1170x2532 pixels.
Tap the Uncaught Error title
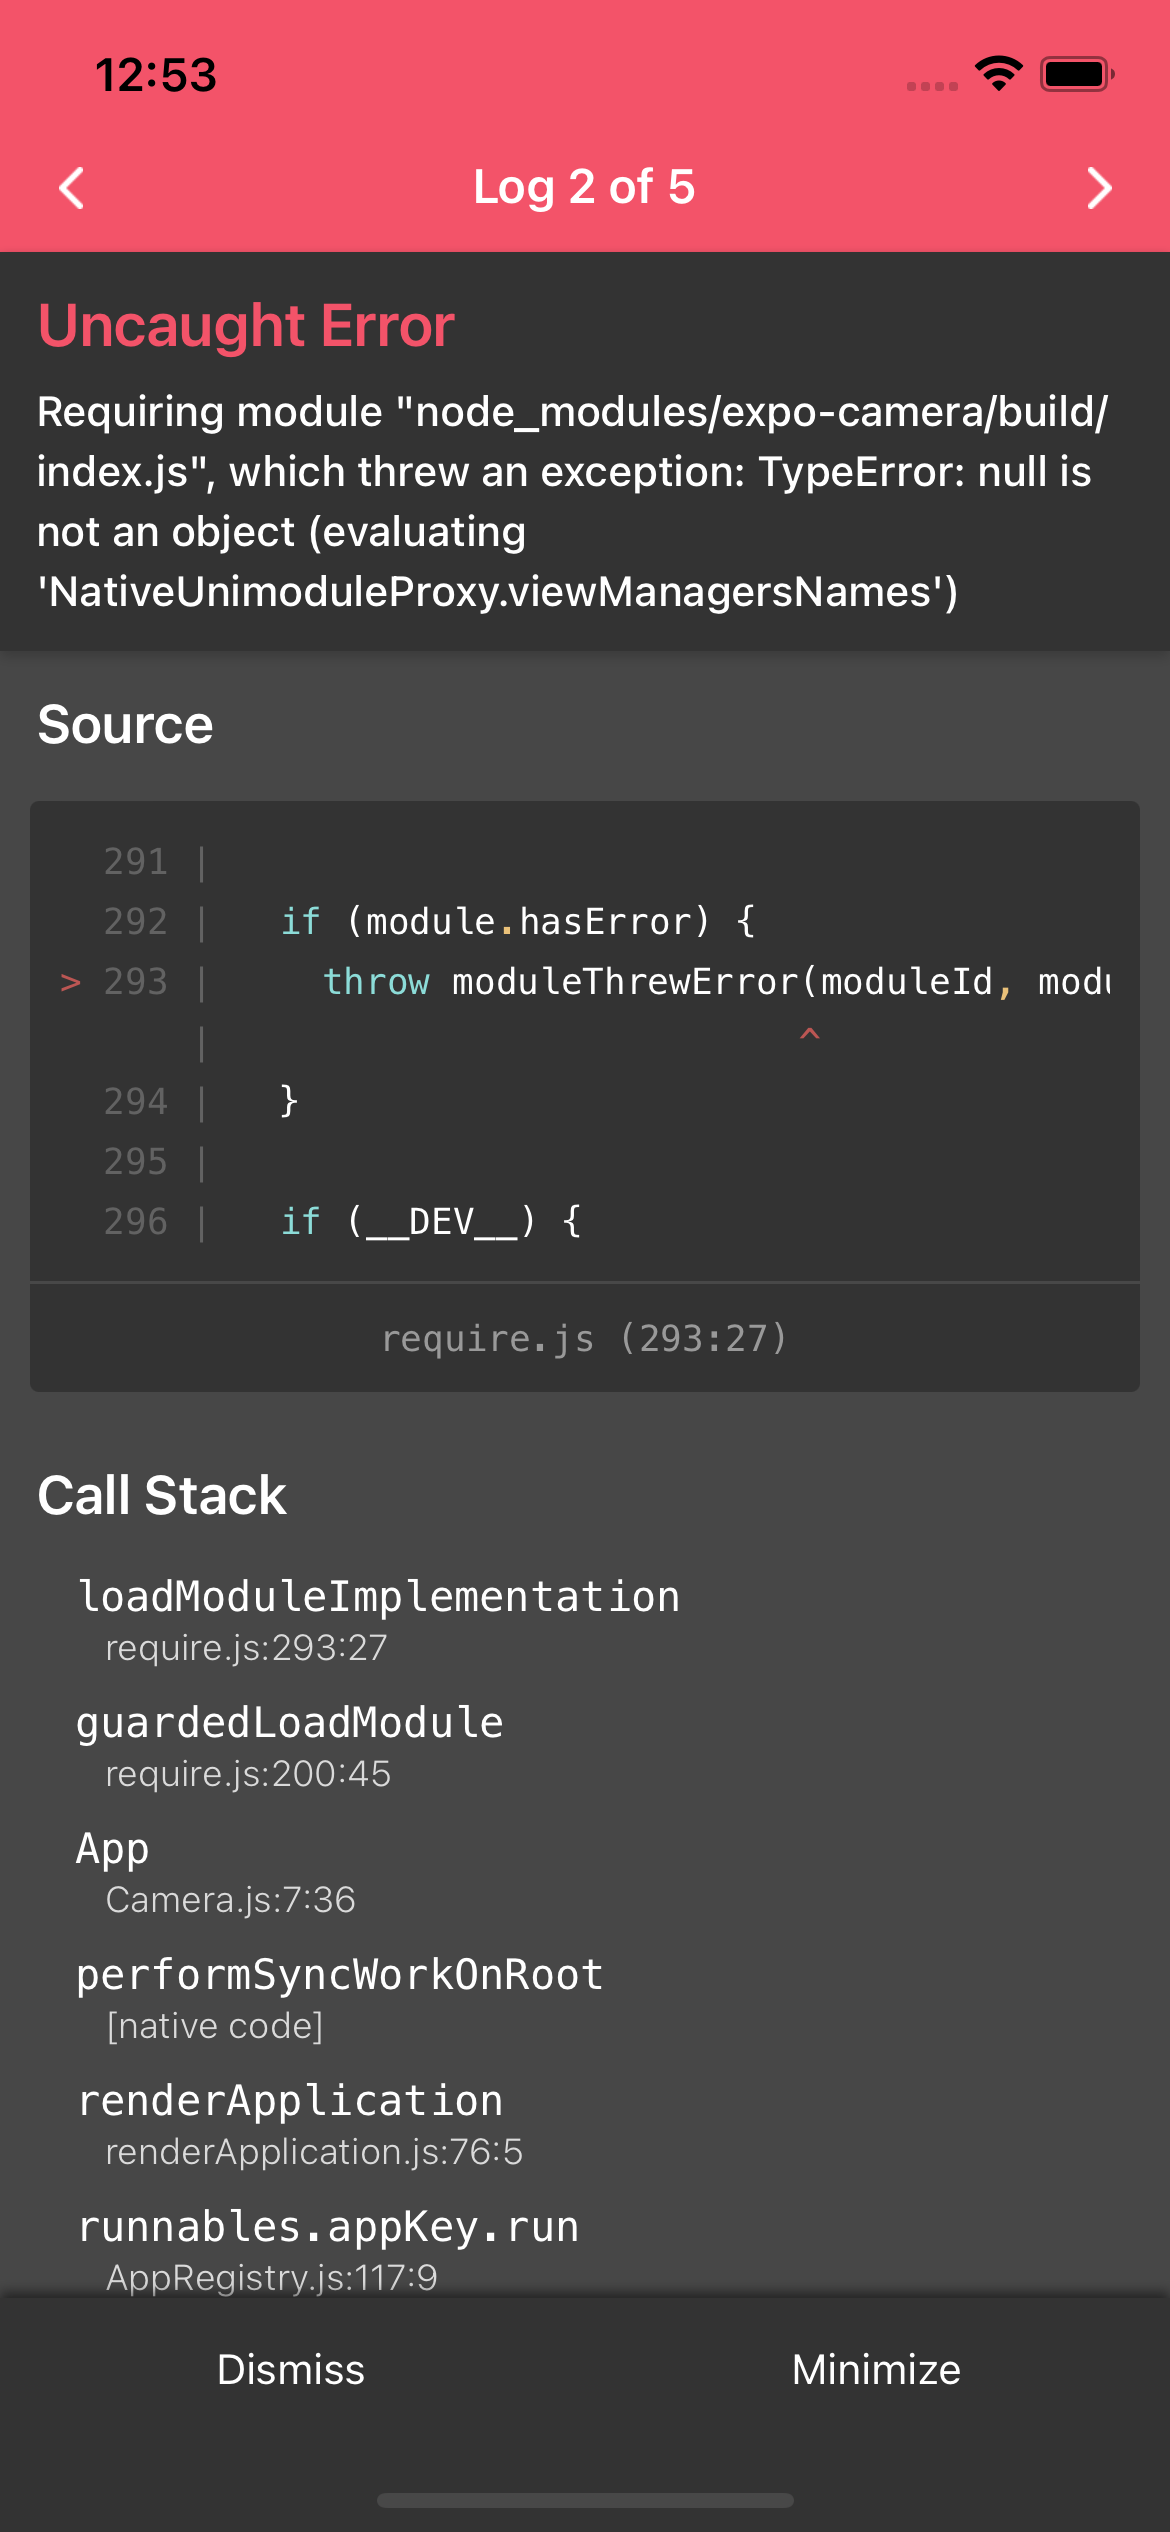(x=246, y=326)
